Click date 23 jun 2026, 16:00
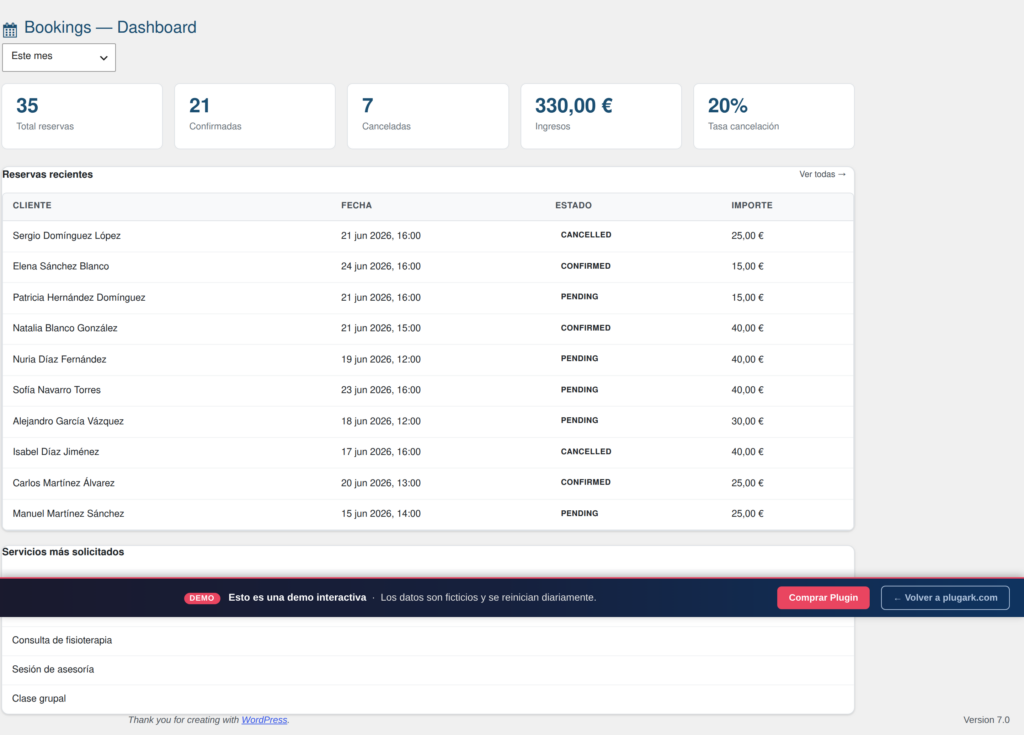This screenshot has height=735, width=1024. 381,390
